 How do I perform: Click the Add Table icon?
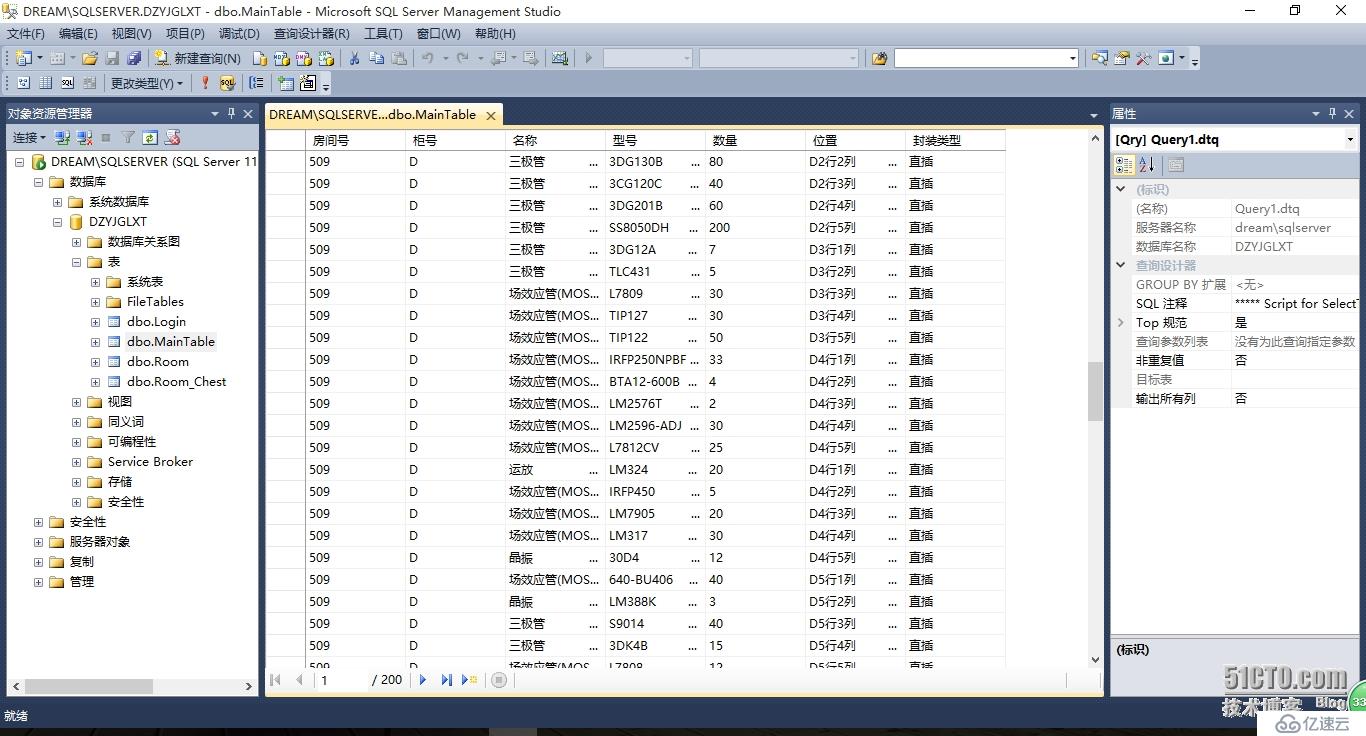click(286, 83)
